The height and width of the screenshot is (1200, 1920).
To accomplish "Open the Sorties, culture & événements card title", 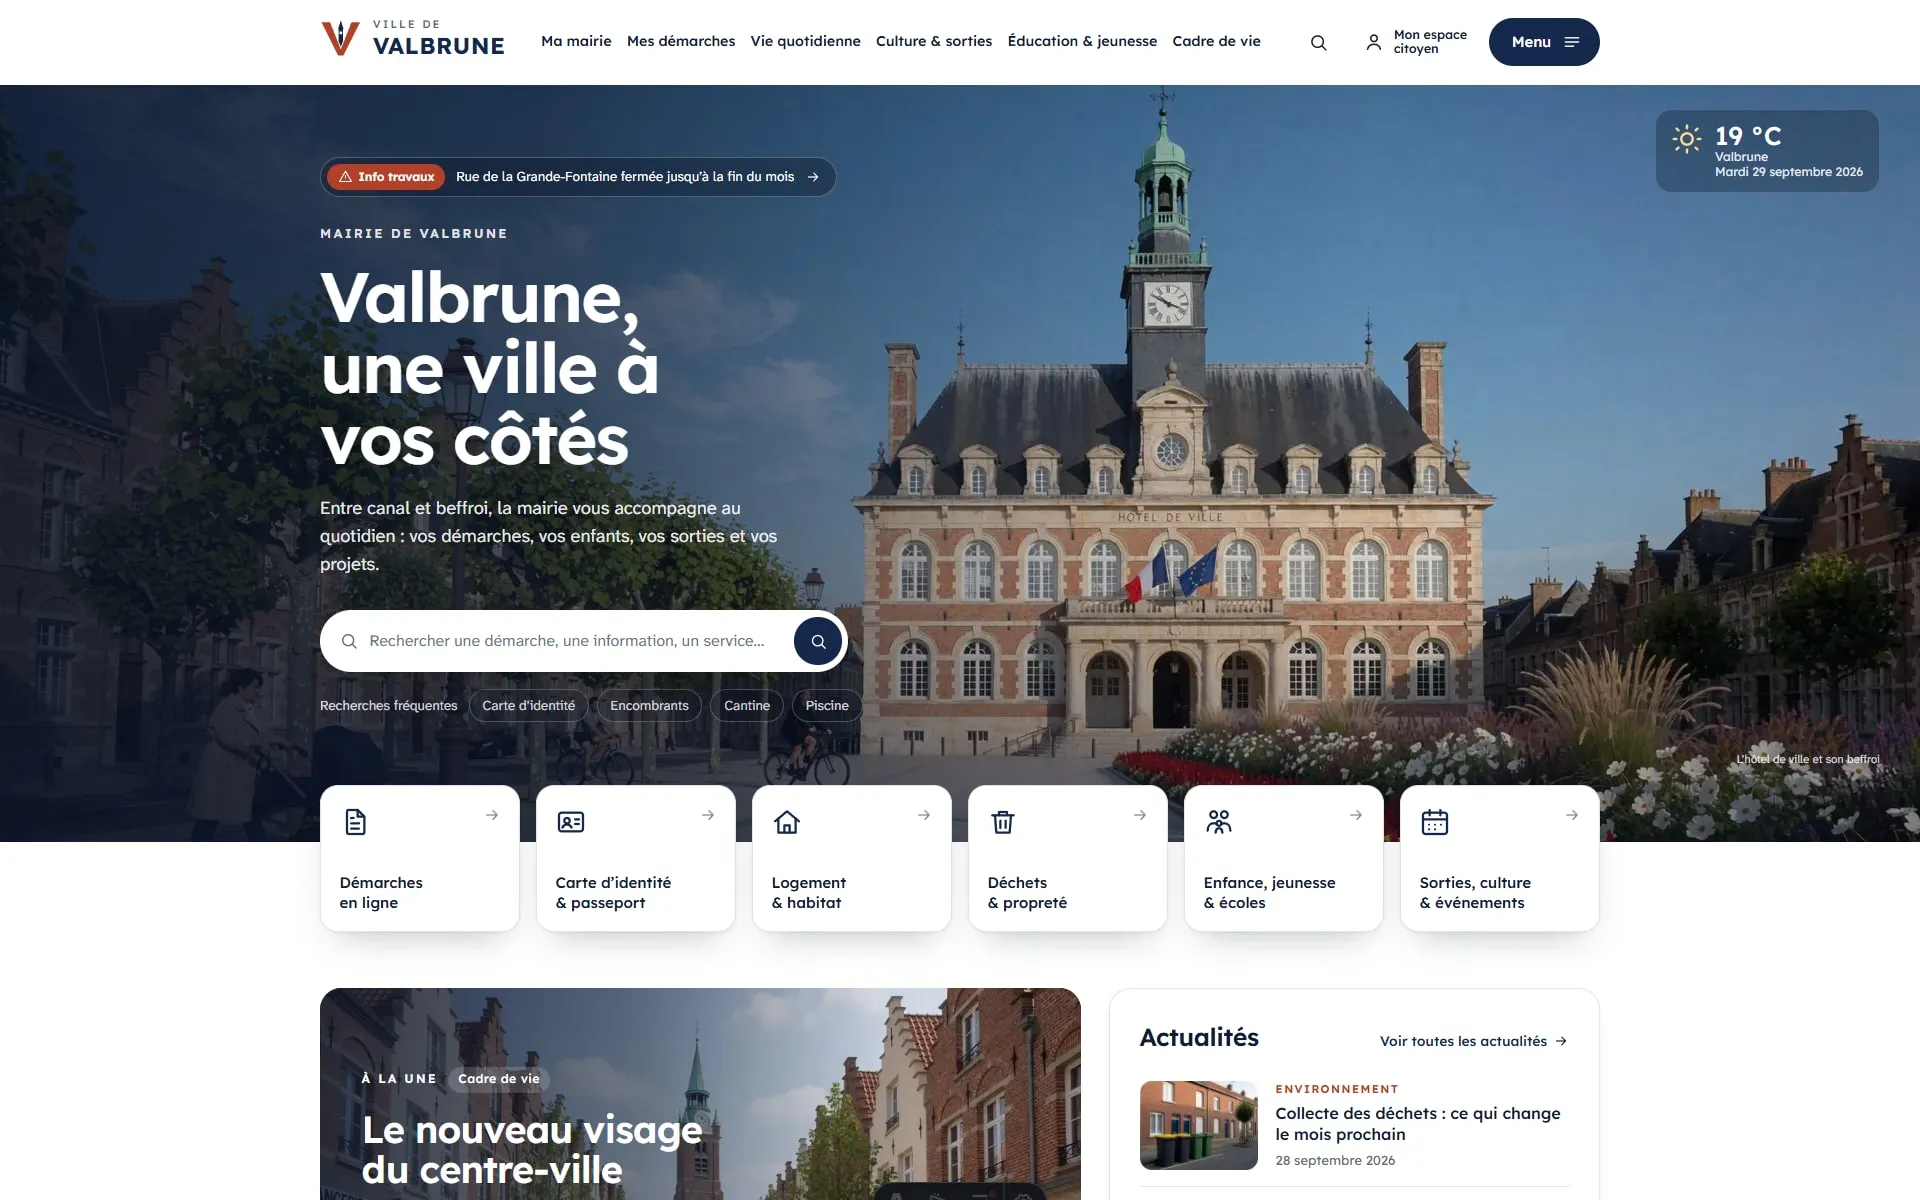I will [x=1475, y=893].
